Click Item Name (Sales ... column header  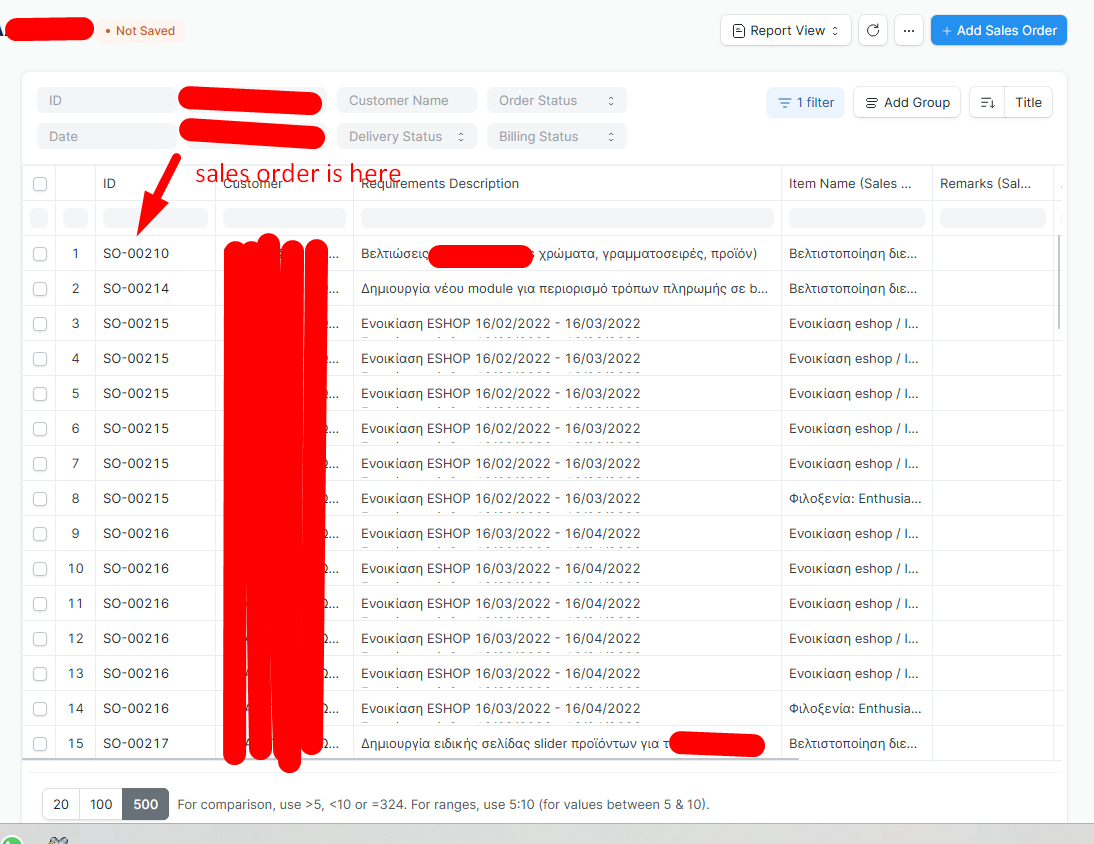[850, 183]
